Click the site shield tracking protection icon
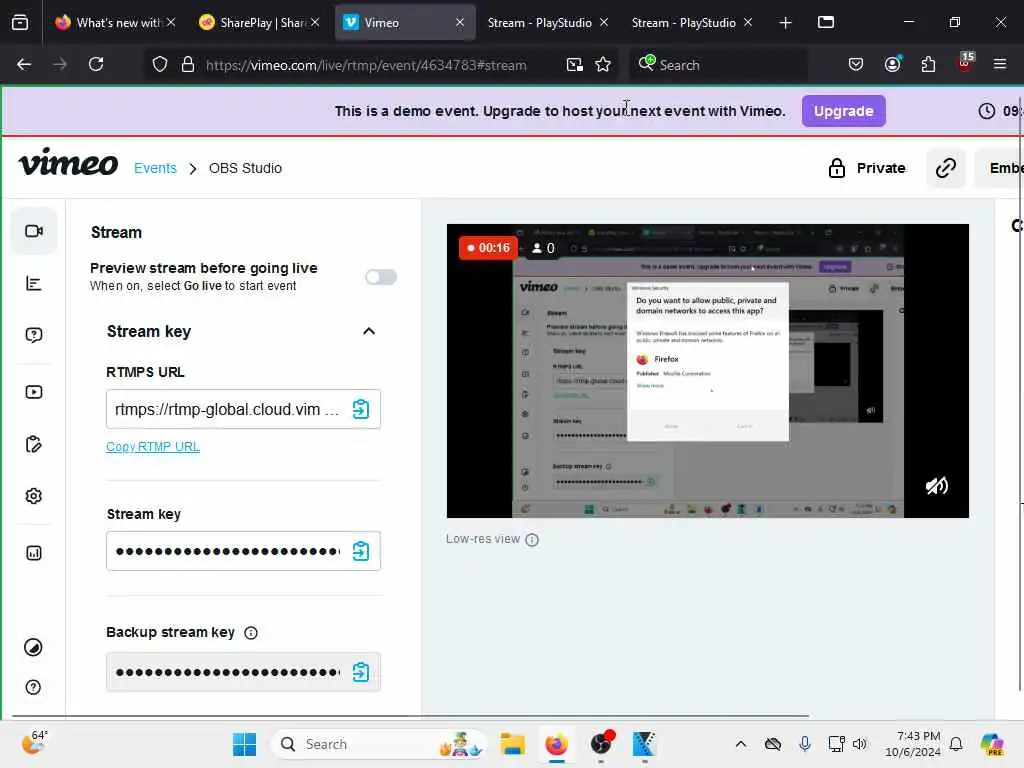This screenshot has width=1024, height=768. pos(160,65)
